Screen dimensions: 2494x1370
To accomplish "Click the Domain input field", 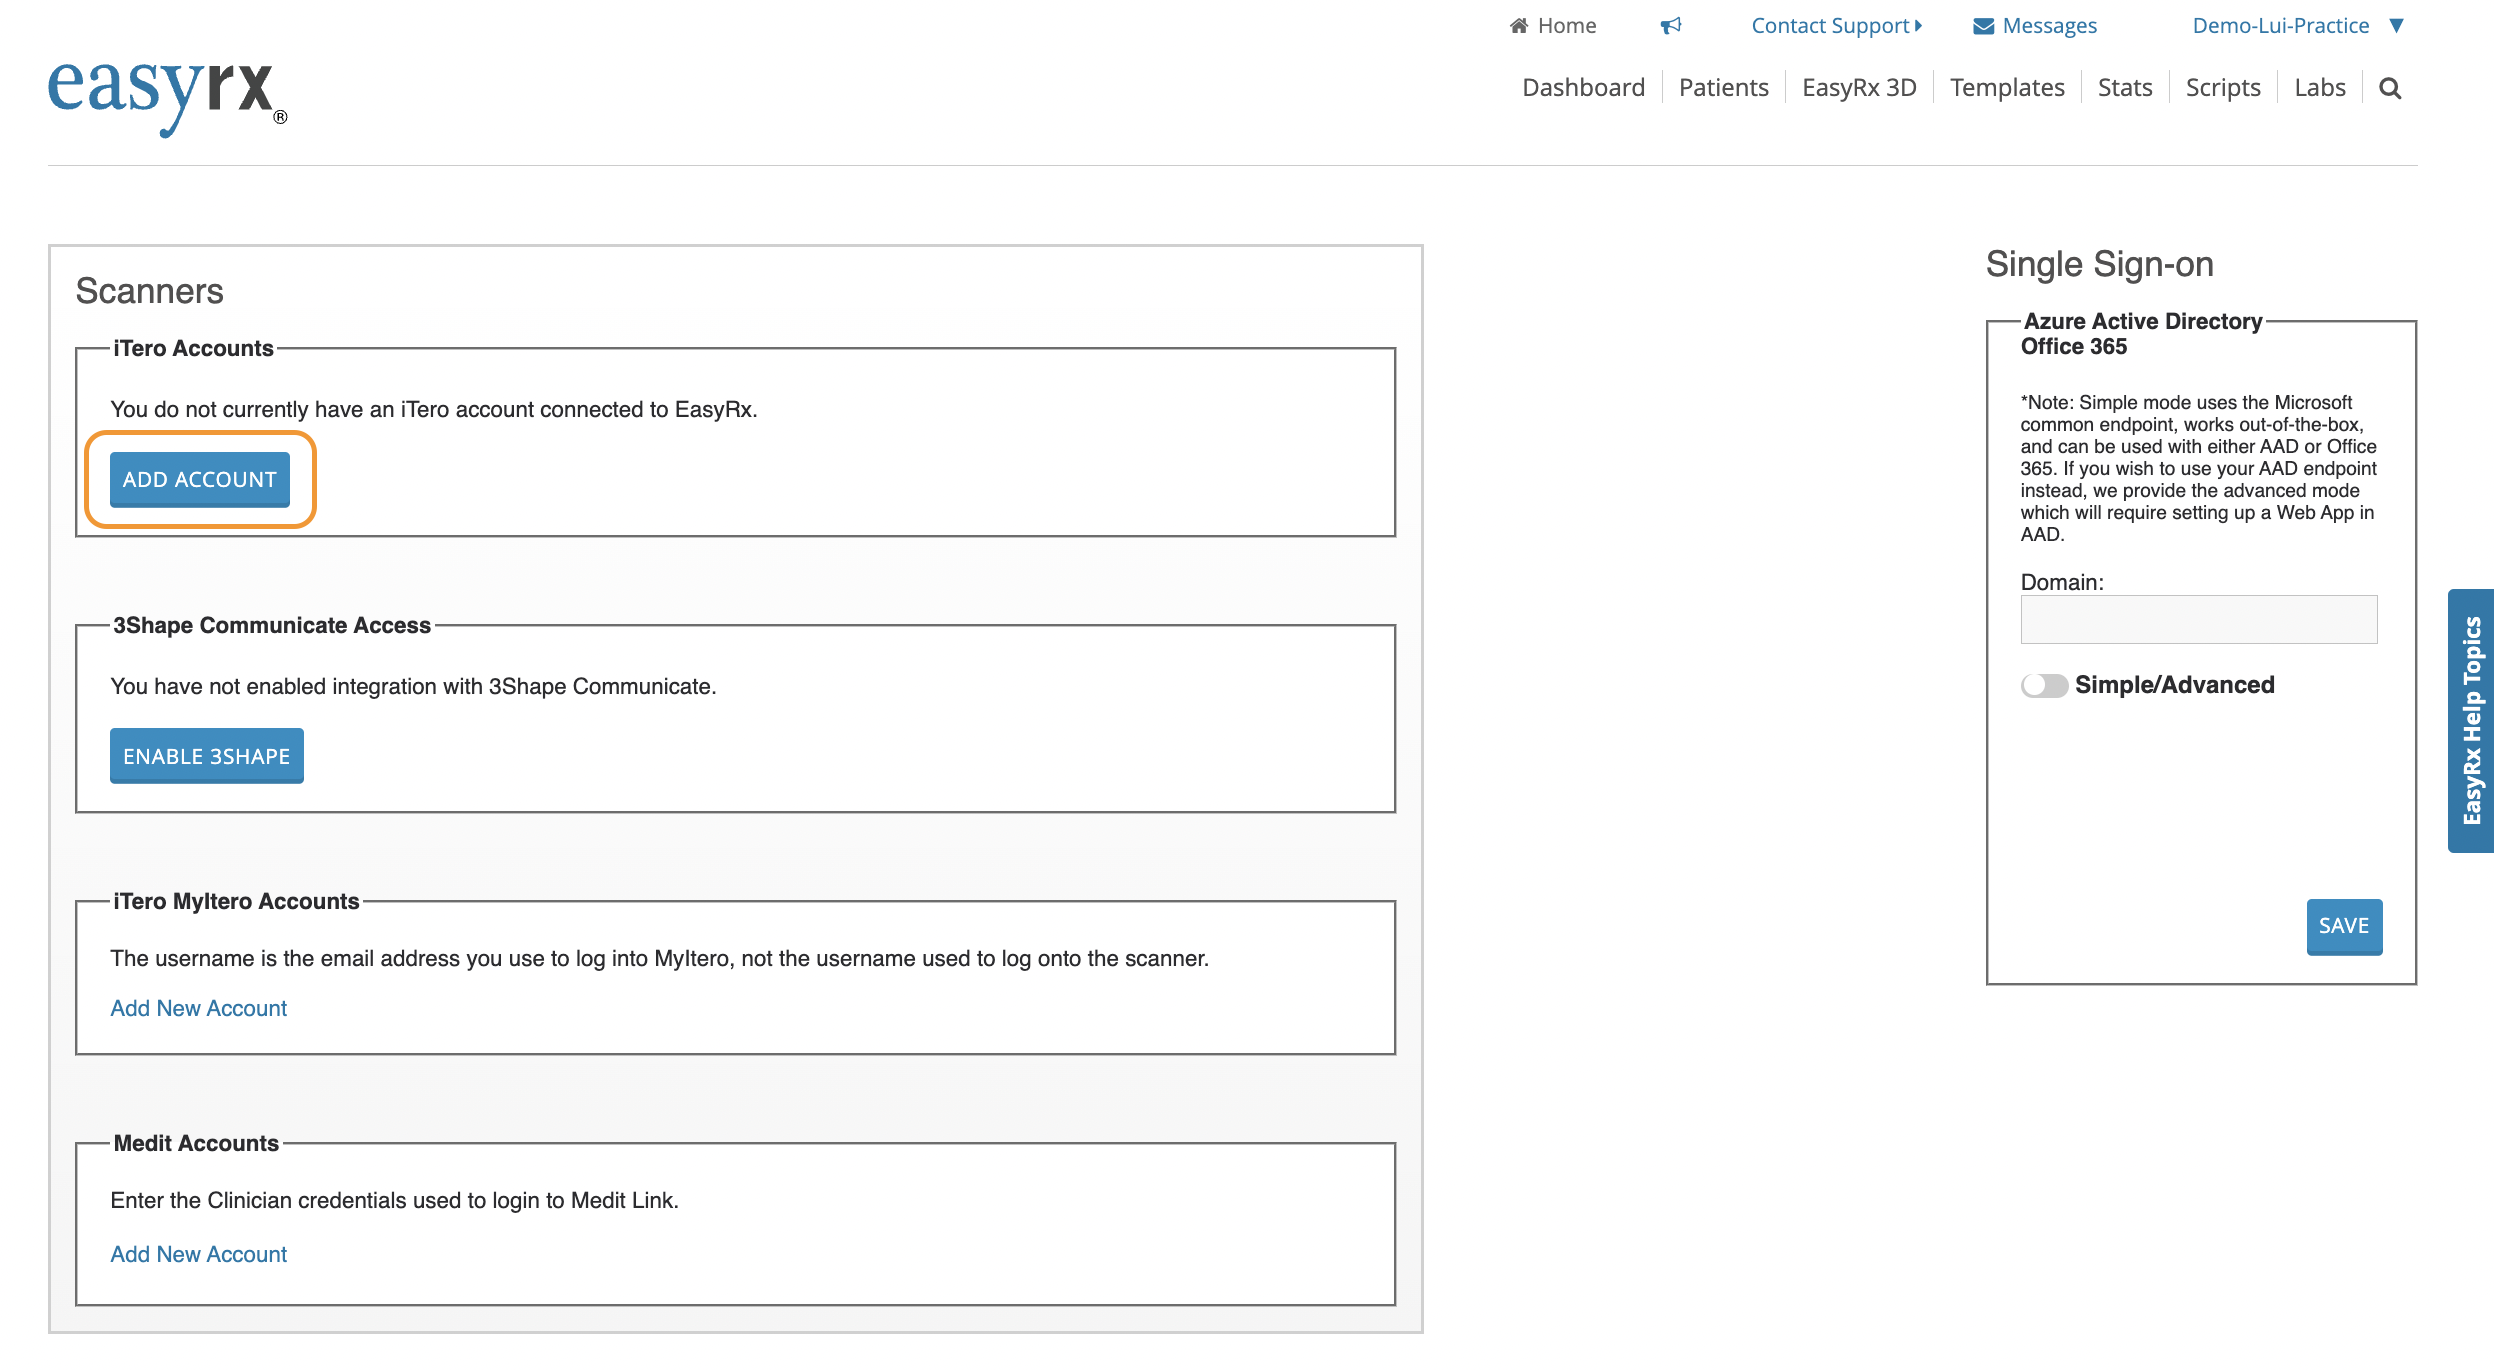I will pos(2199,620).
